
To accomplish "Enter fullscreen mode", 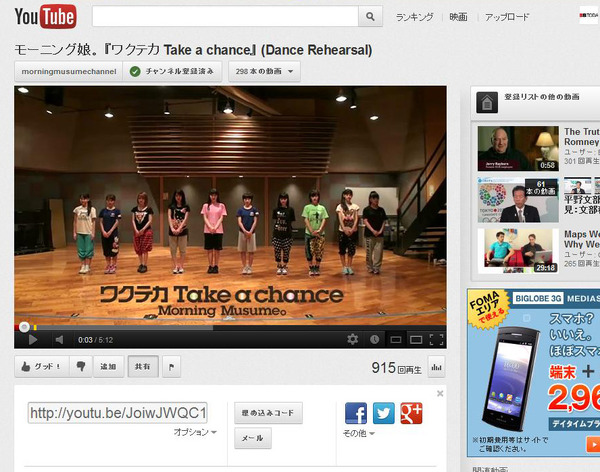I will [x=437, y=340].
